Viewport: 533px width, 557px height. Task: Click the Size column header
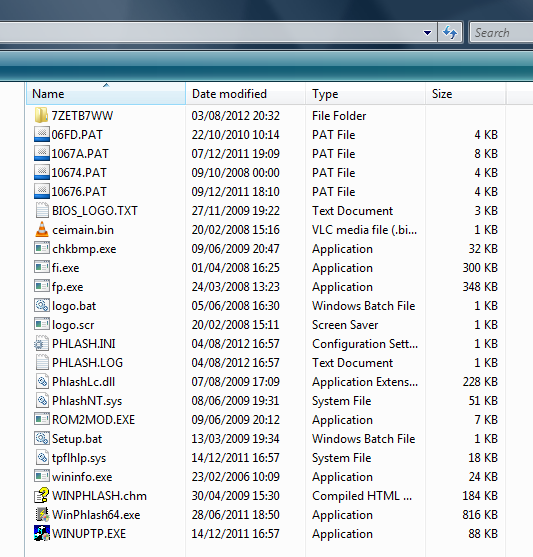(x=465, y=94)
